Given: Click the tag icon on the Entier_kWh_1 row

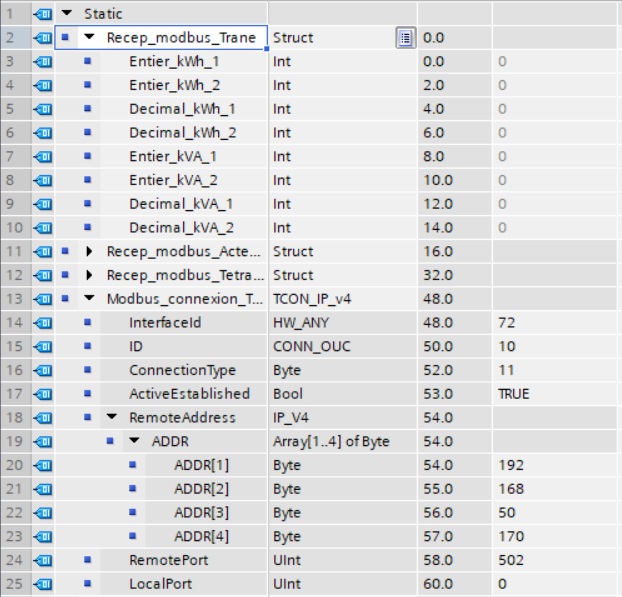Looking at the screenshot, I should [x=44, y=61].
